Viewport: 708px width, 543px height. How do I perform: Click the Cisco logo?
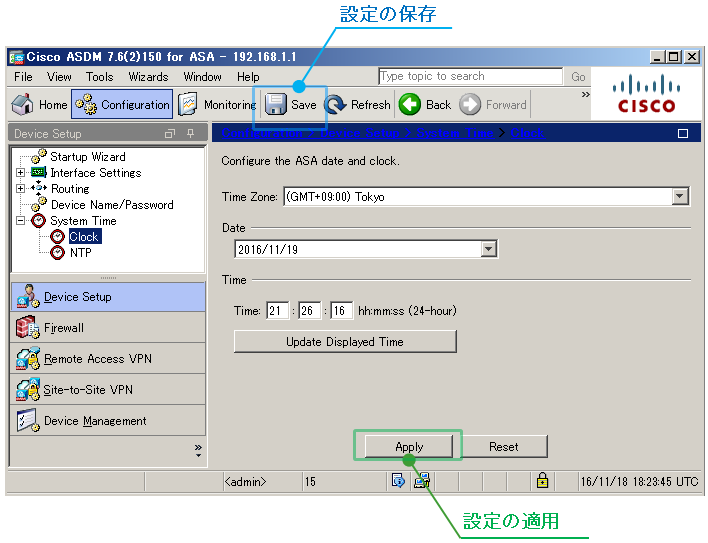coord(646,93)
